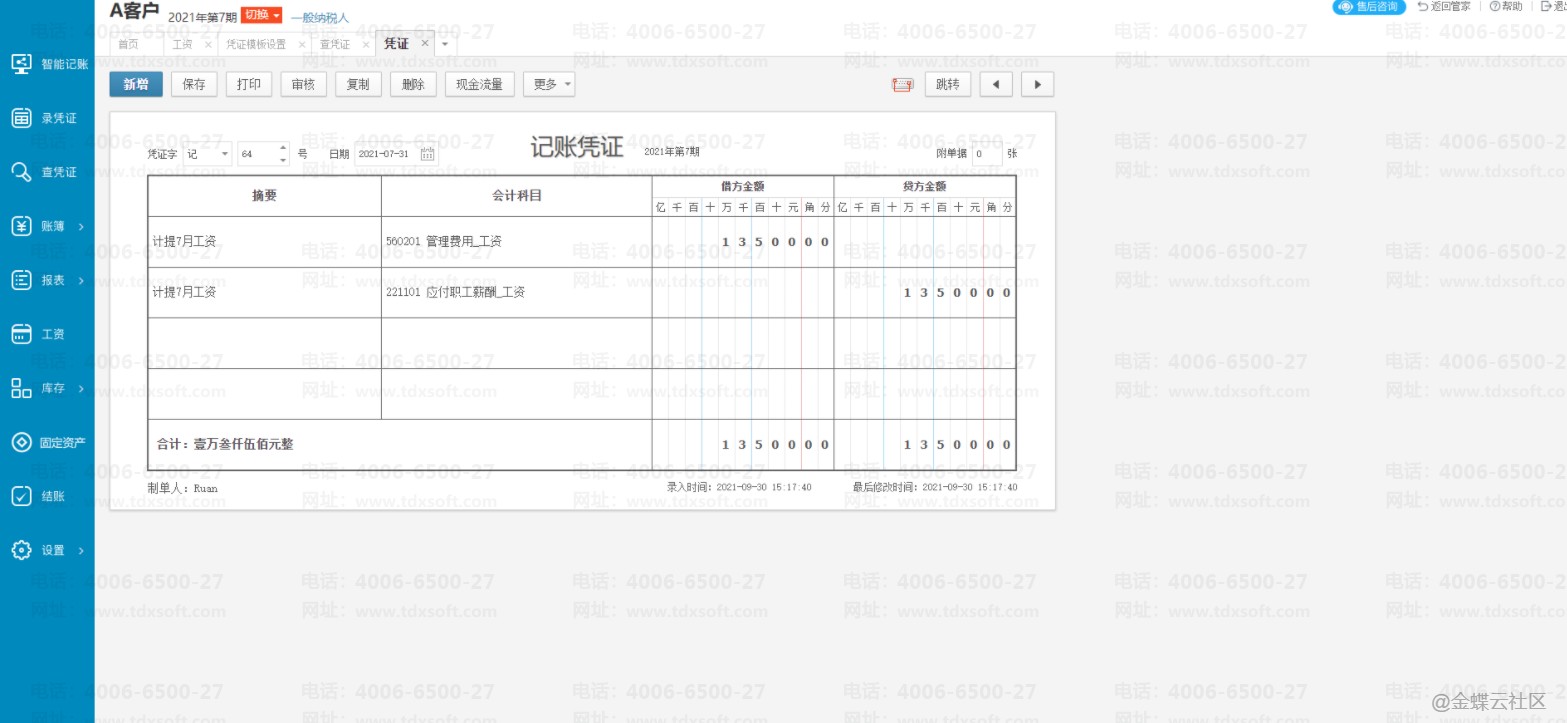Viewport: 1567px width, 723px height.
Task: Click the 录凭证 calculator icon in sidebar
Action: (21, 118)
